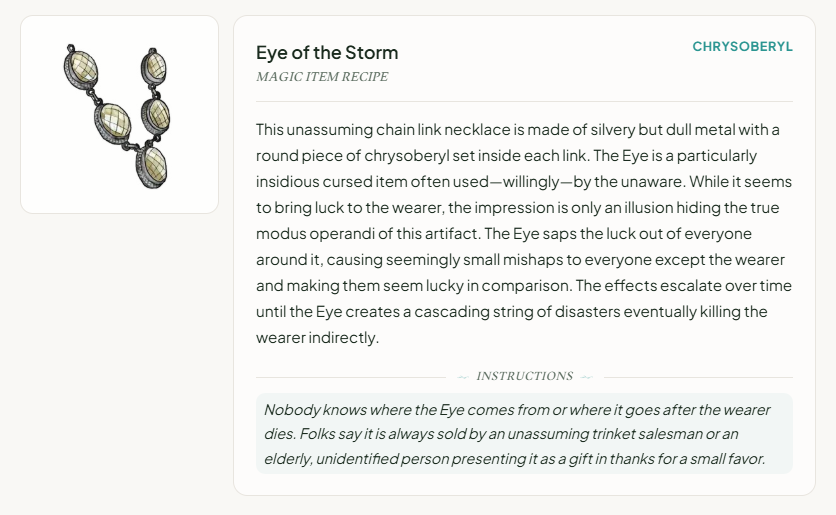Viewport: 836px width, 515px height.
Task: Select the MAGIC ITEM RECIPE subtitle
Action: pos(322,77)
